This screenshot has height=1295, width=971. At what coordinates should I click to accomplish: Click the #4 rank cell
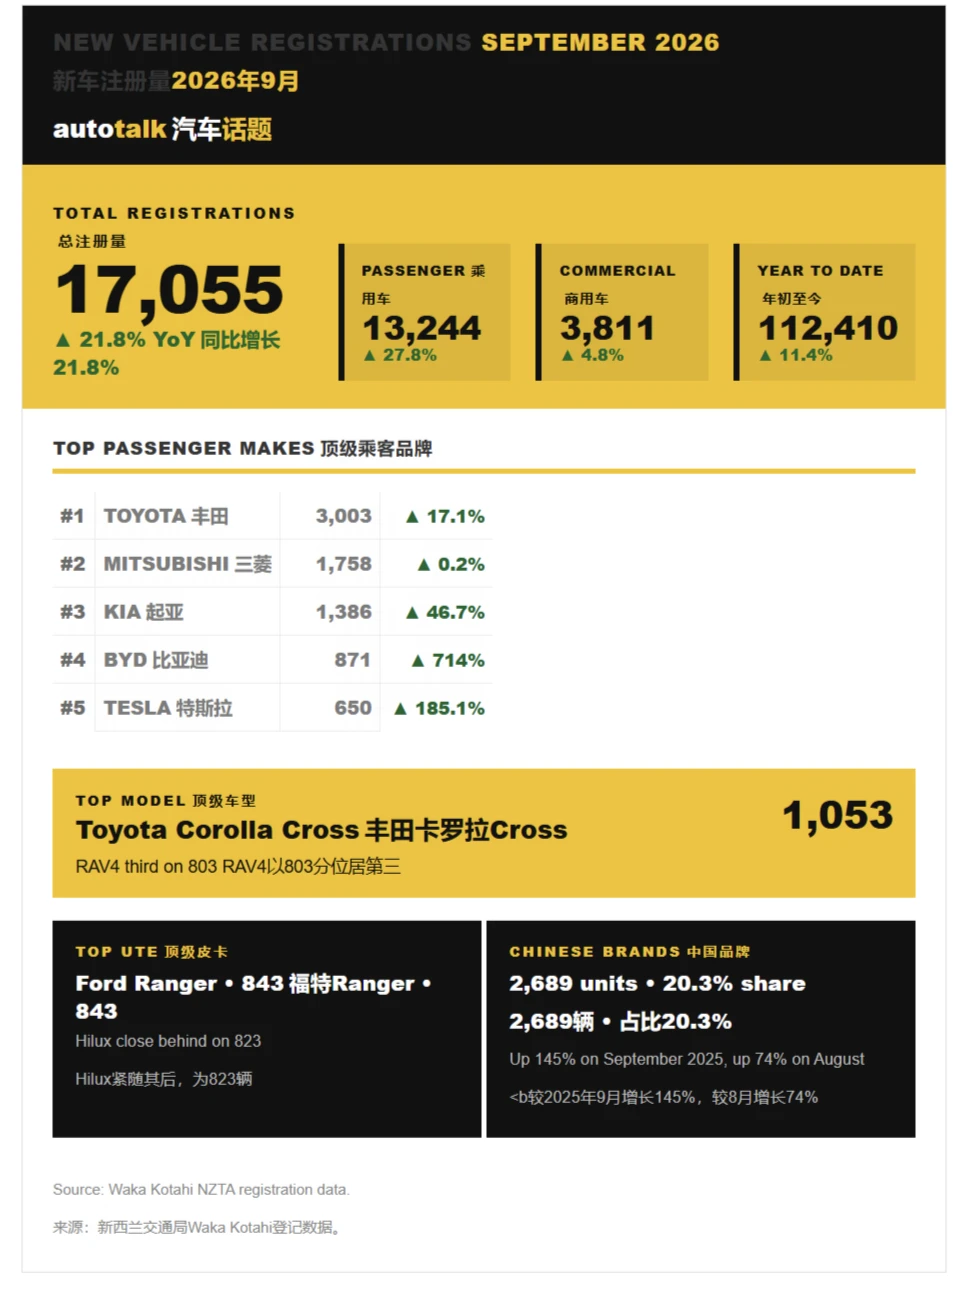(72, 660)
